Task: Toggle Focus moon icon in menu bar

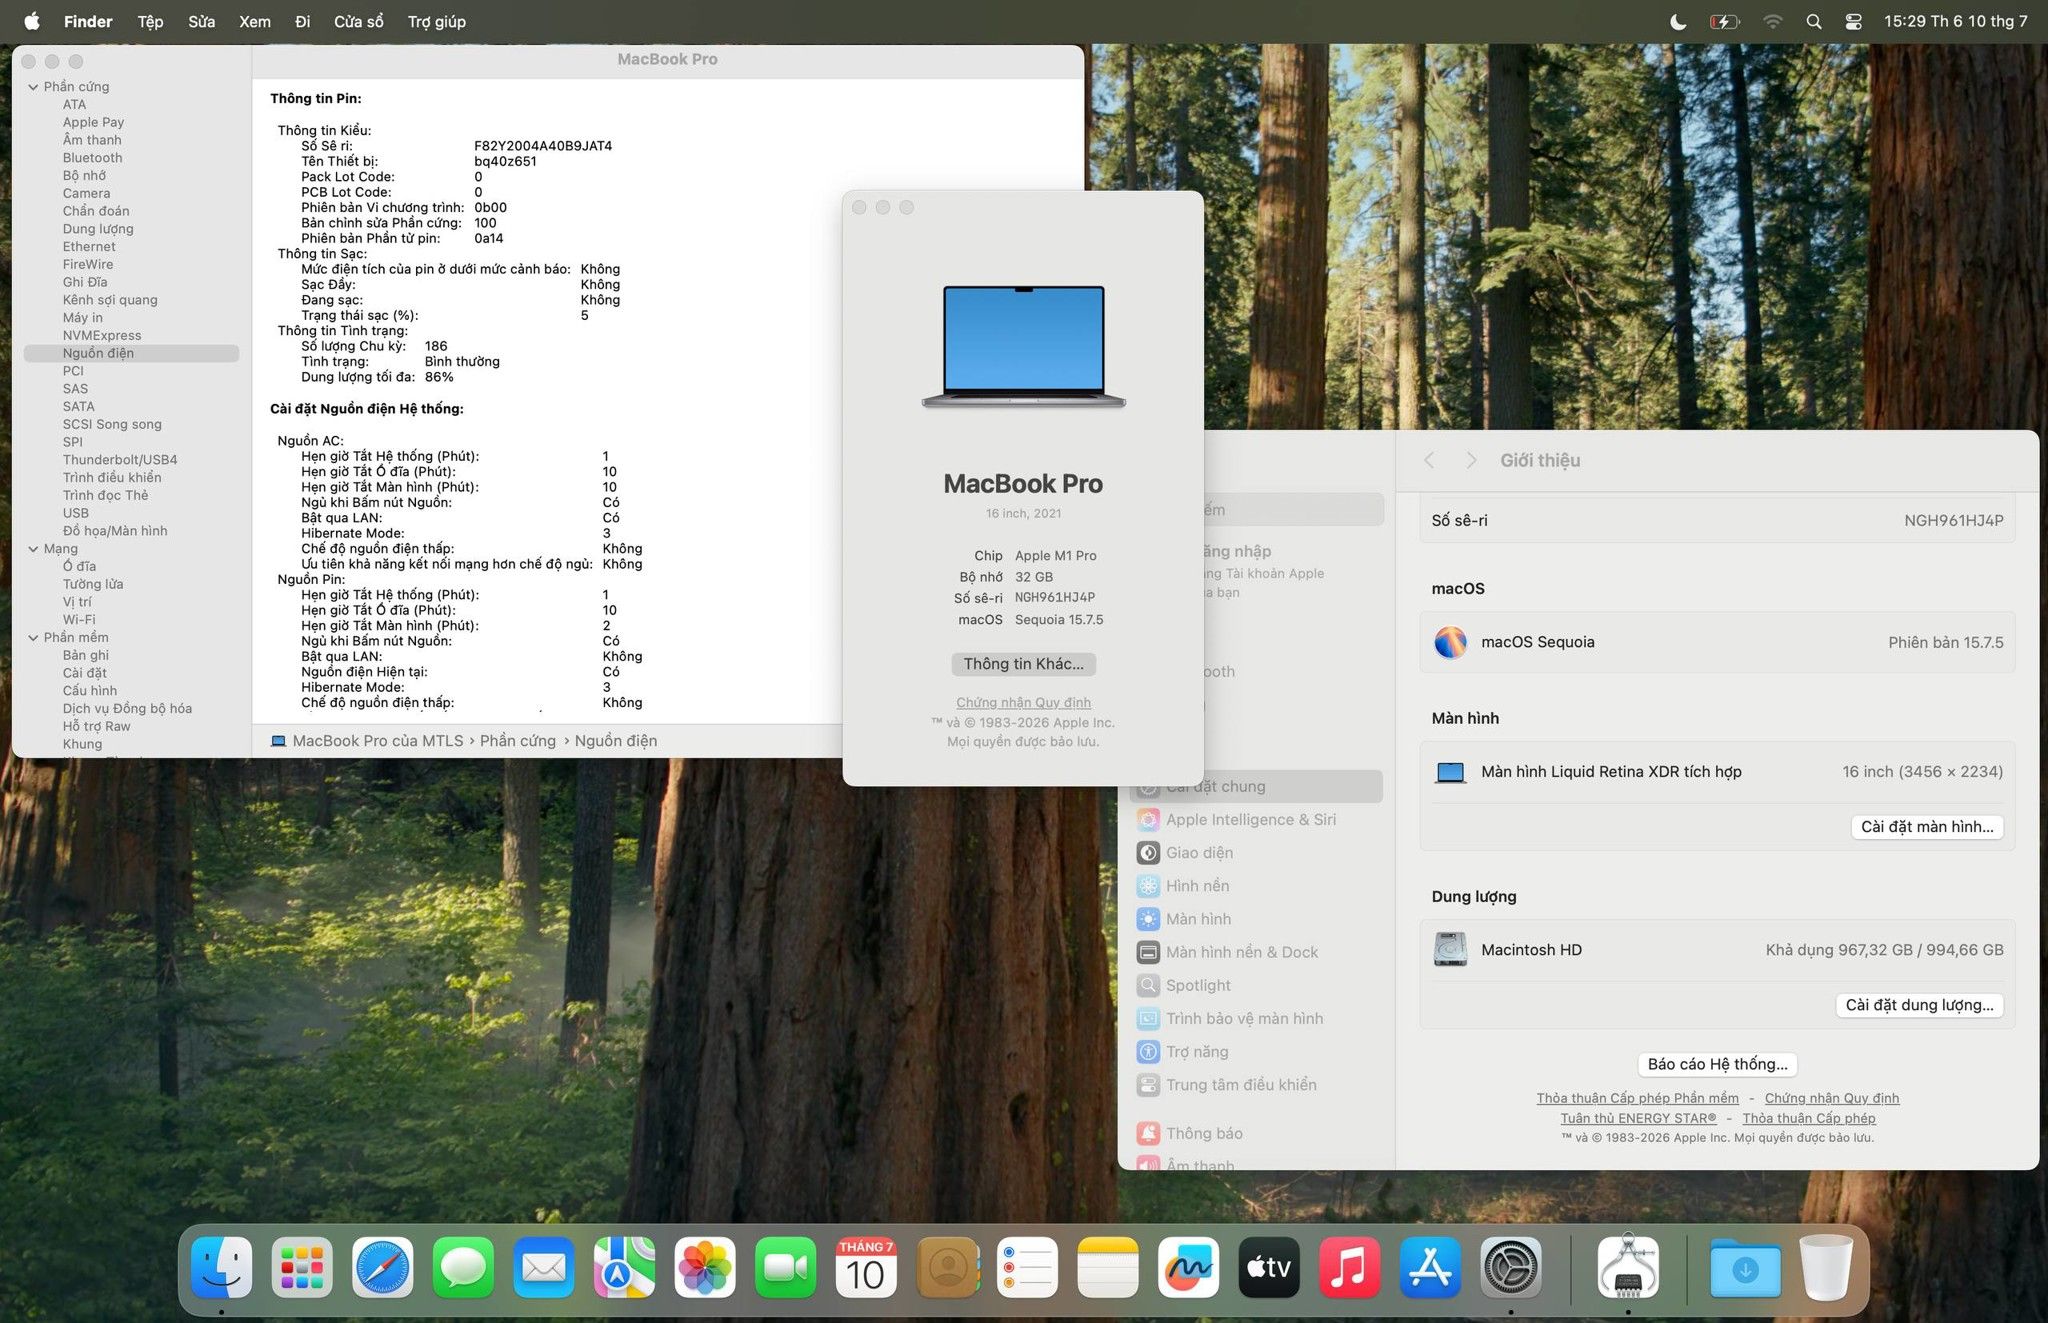Action: pyautogui.click(x=1678, y=21)
